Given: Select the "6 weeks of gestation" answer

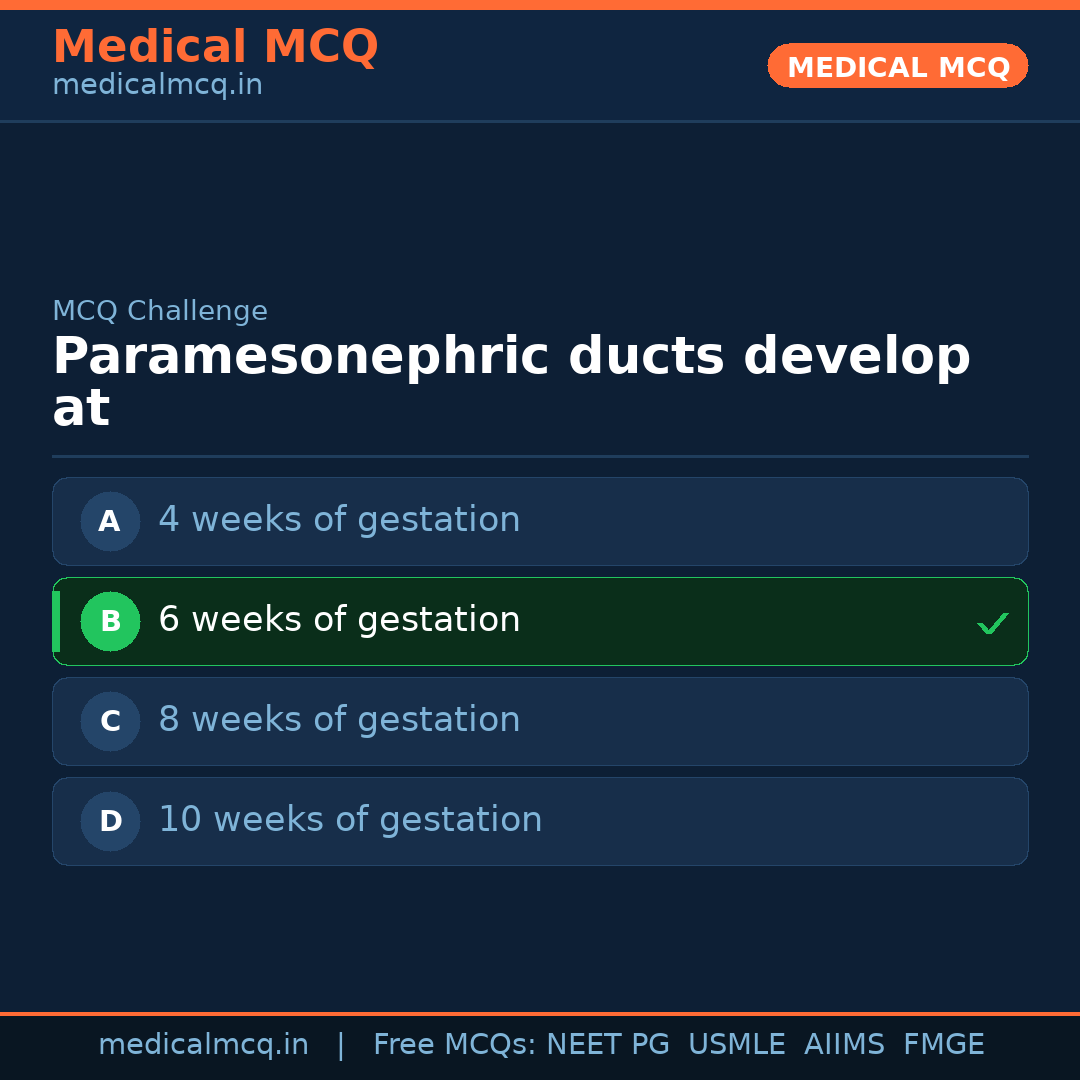Looking at the screenshot, I should point(339,620).
